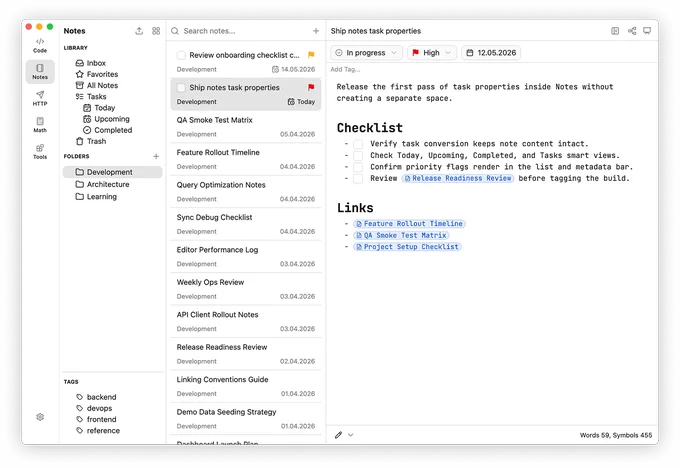
Task: Click the orange flag on Review onboarding note
Action: coord(311,55)
